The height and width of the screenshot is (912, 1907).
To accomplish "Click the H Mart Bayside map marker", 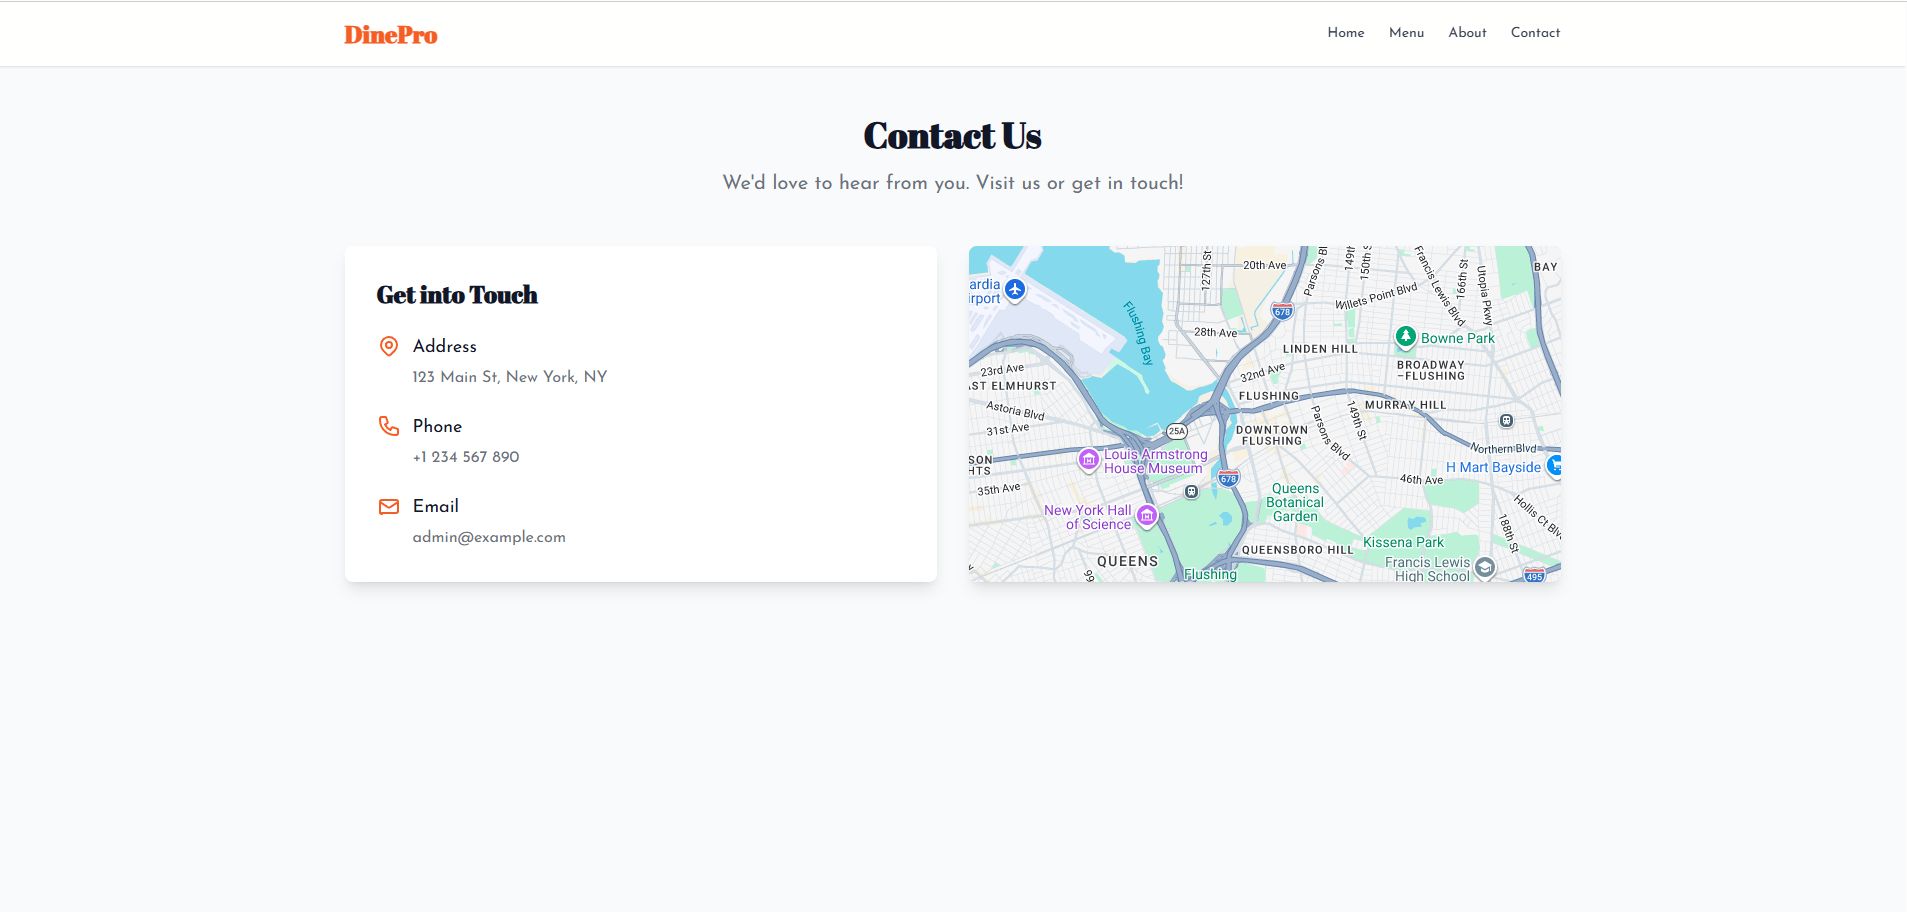I will pyautogui.click(x=1553, y=466).
